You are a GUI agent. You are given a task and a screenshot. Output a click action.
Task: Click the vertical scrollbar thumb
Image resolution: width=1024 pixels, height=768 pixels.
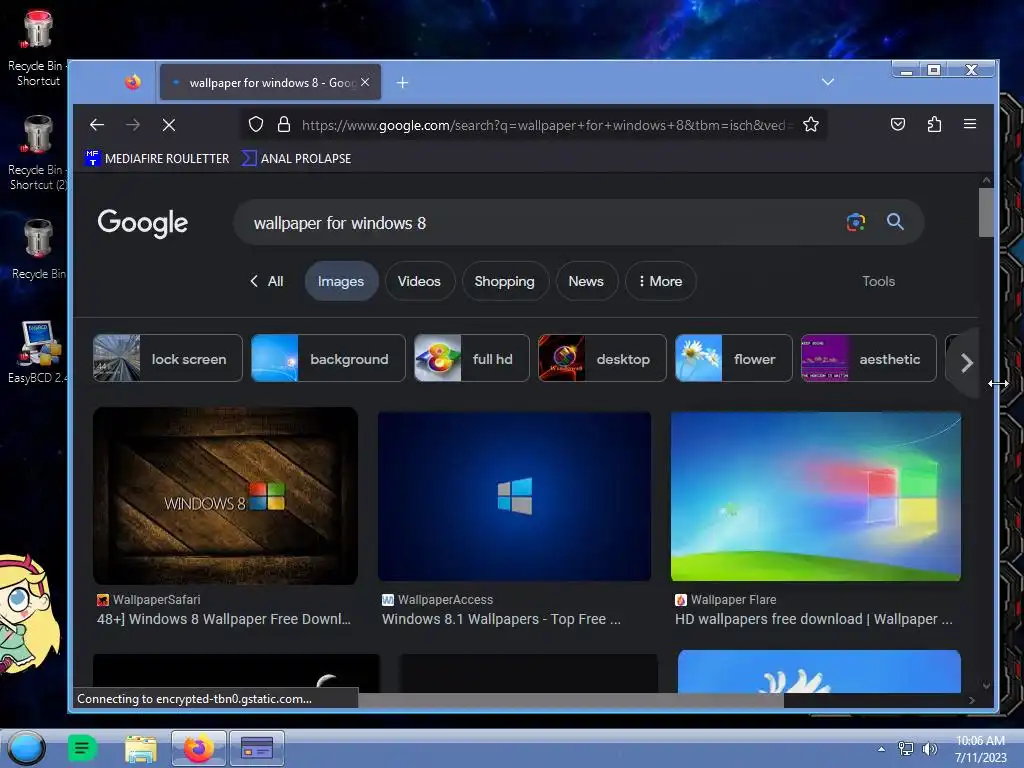(x=986, y=212)
